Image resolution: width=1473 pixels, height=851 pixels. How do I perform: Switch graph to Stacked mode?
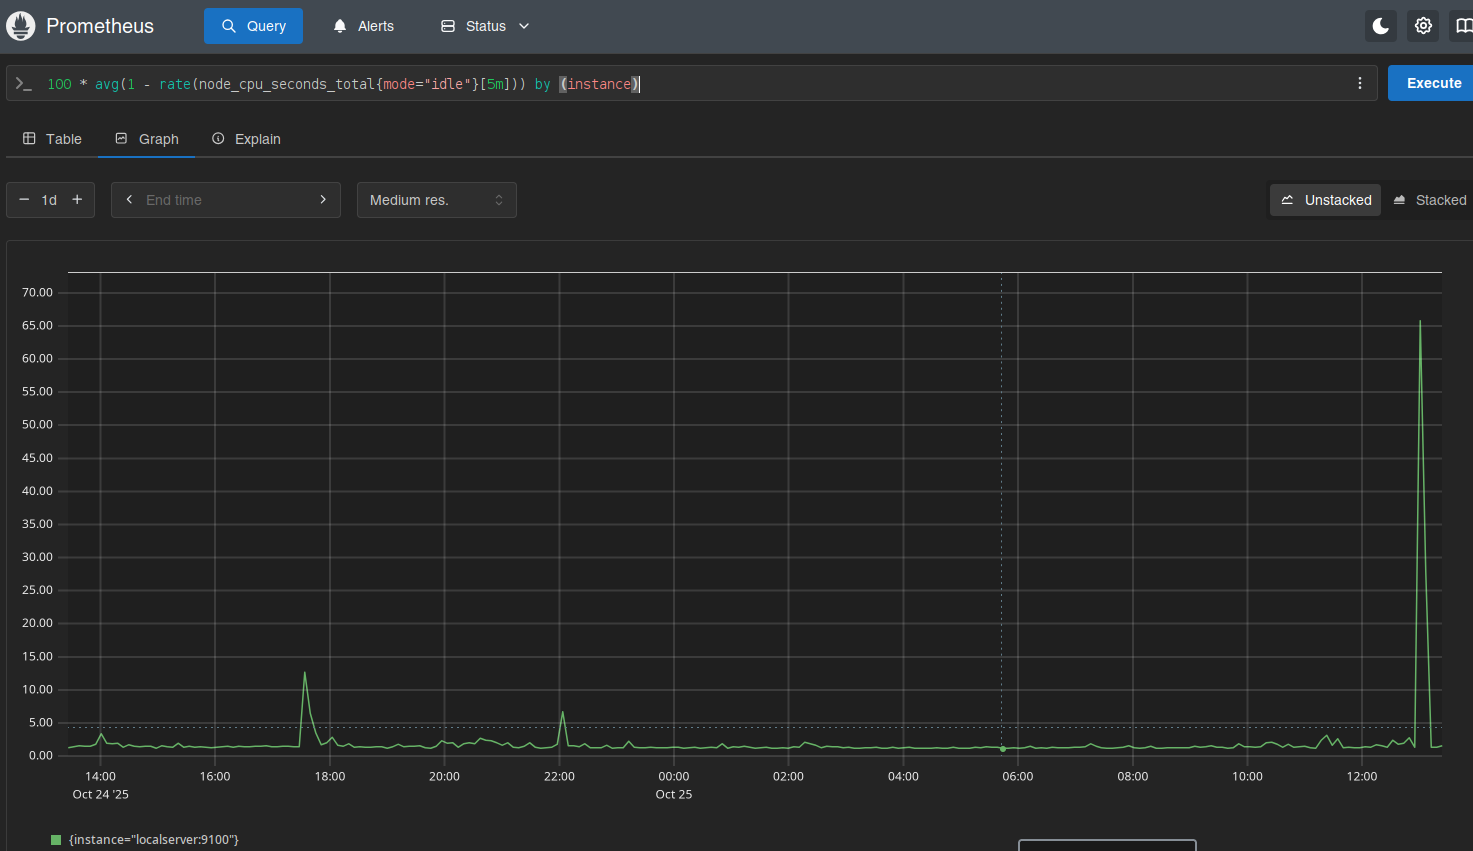point(1430,200)
